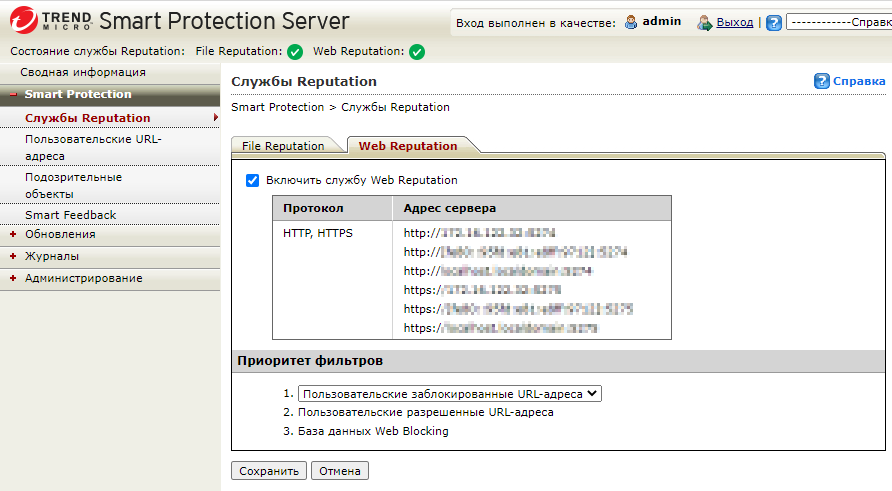
Task: Collapse the Smart Protection menu section
Action: (13, 95)
